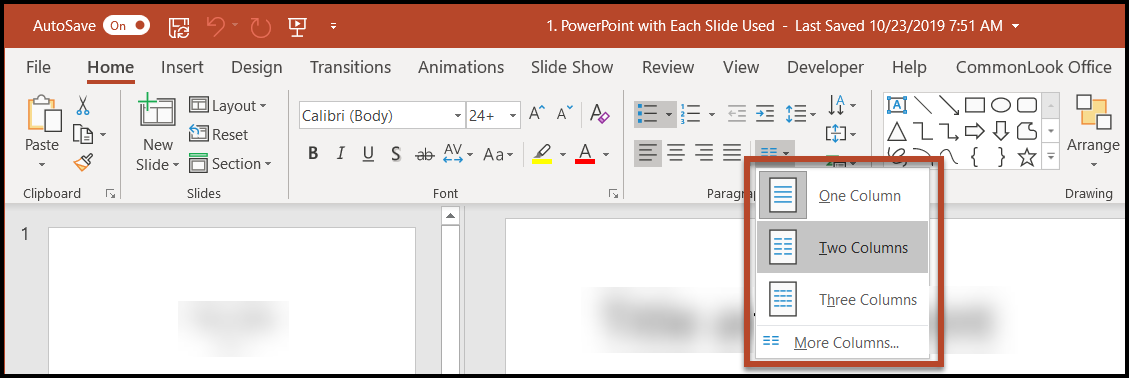Open the bullets dropdown arrow
The height and width of the screenshot is (378, 1129).
[669, 114]
